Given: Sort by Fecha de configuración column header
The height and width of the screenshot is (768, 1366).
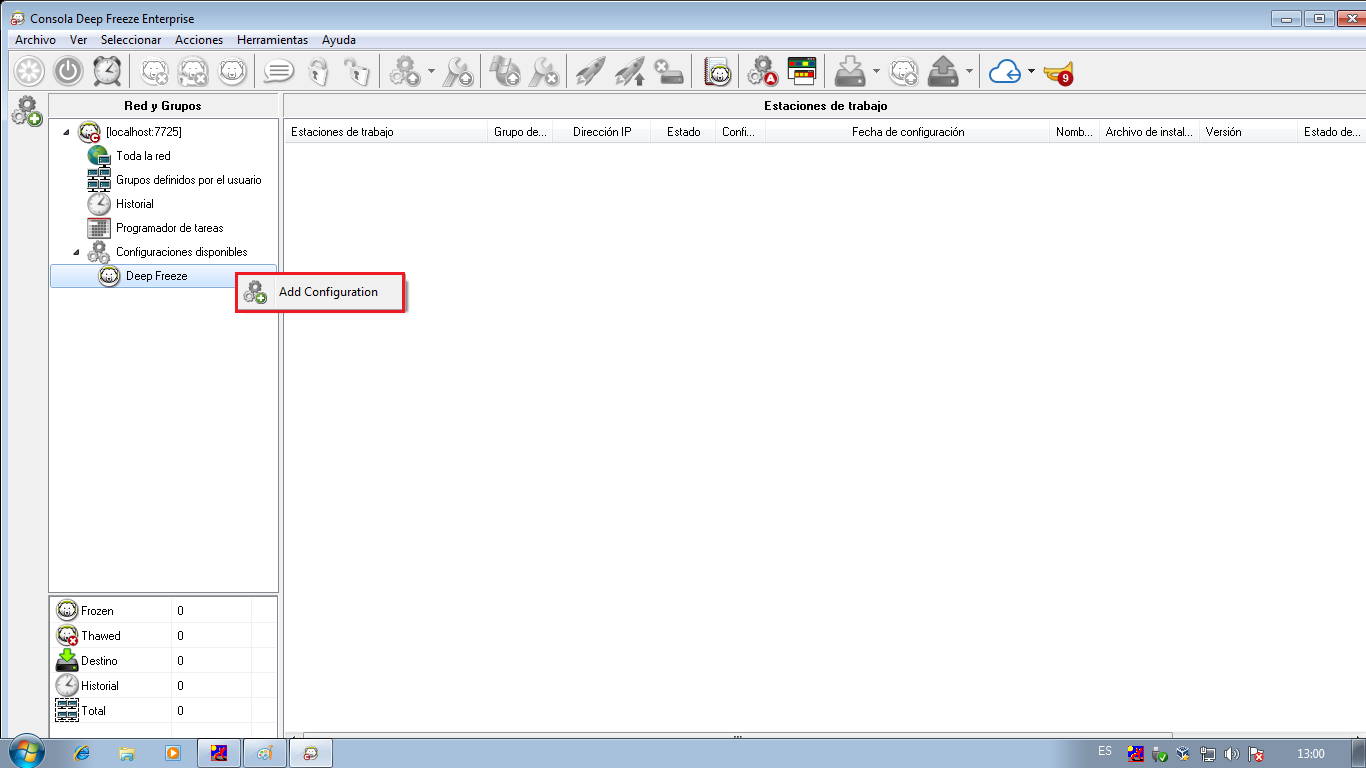Looking at the screenshot, I should click(908, 132).
